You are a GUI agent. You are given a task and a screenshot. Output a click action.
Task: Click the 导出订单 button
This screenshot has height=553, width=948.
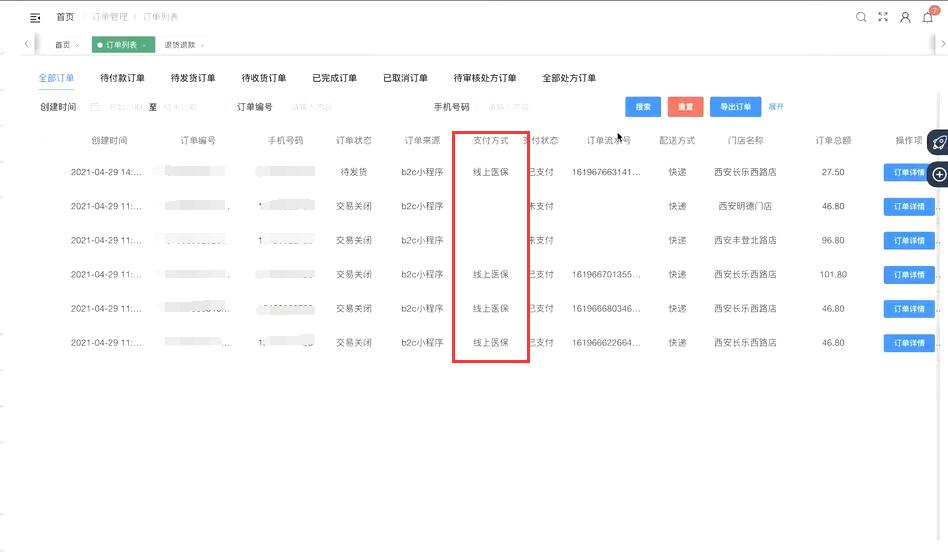[735, 107]
